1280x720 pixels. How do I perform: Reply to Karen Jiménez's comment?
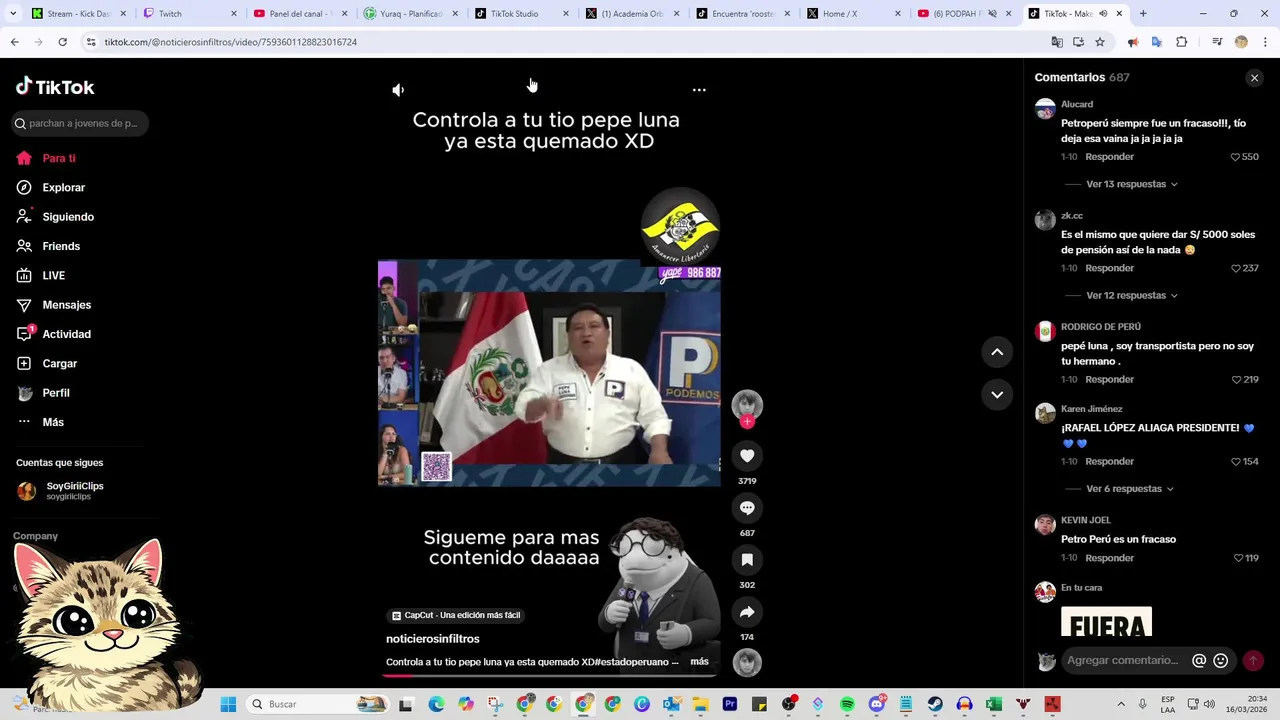[x=1109, y=462]
